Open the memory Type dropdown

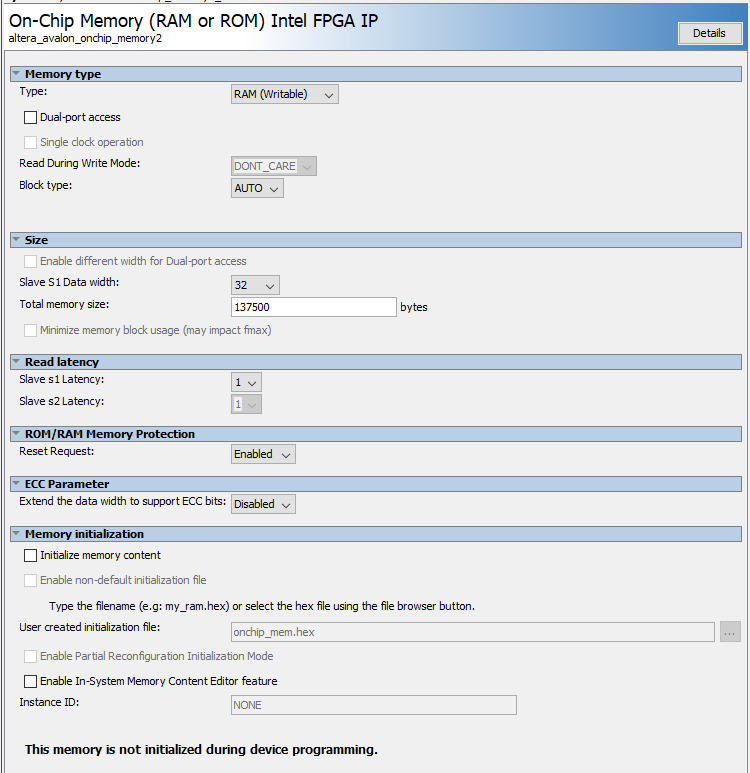coord(285,94)
